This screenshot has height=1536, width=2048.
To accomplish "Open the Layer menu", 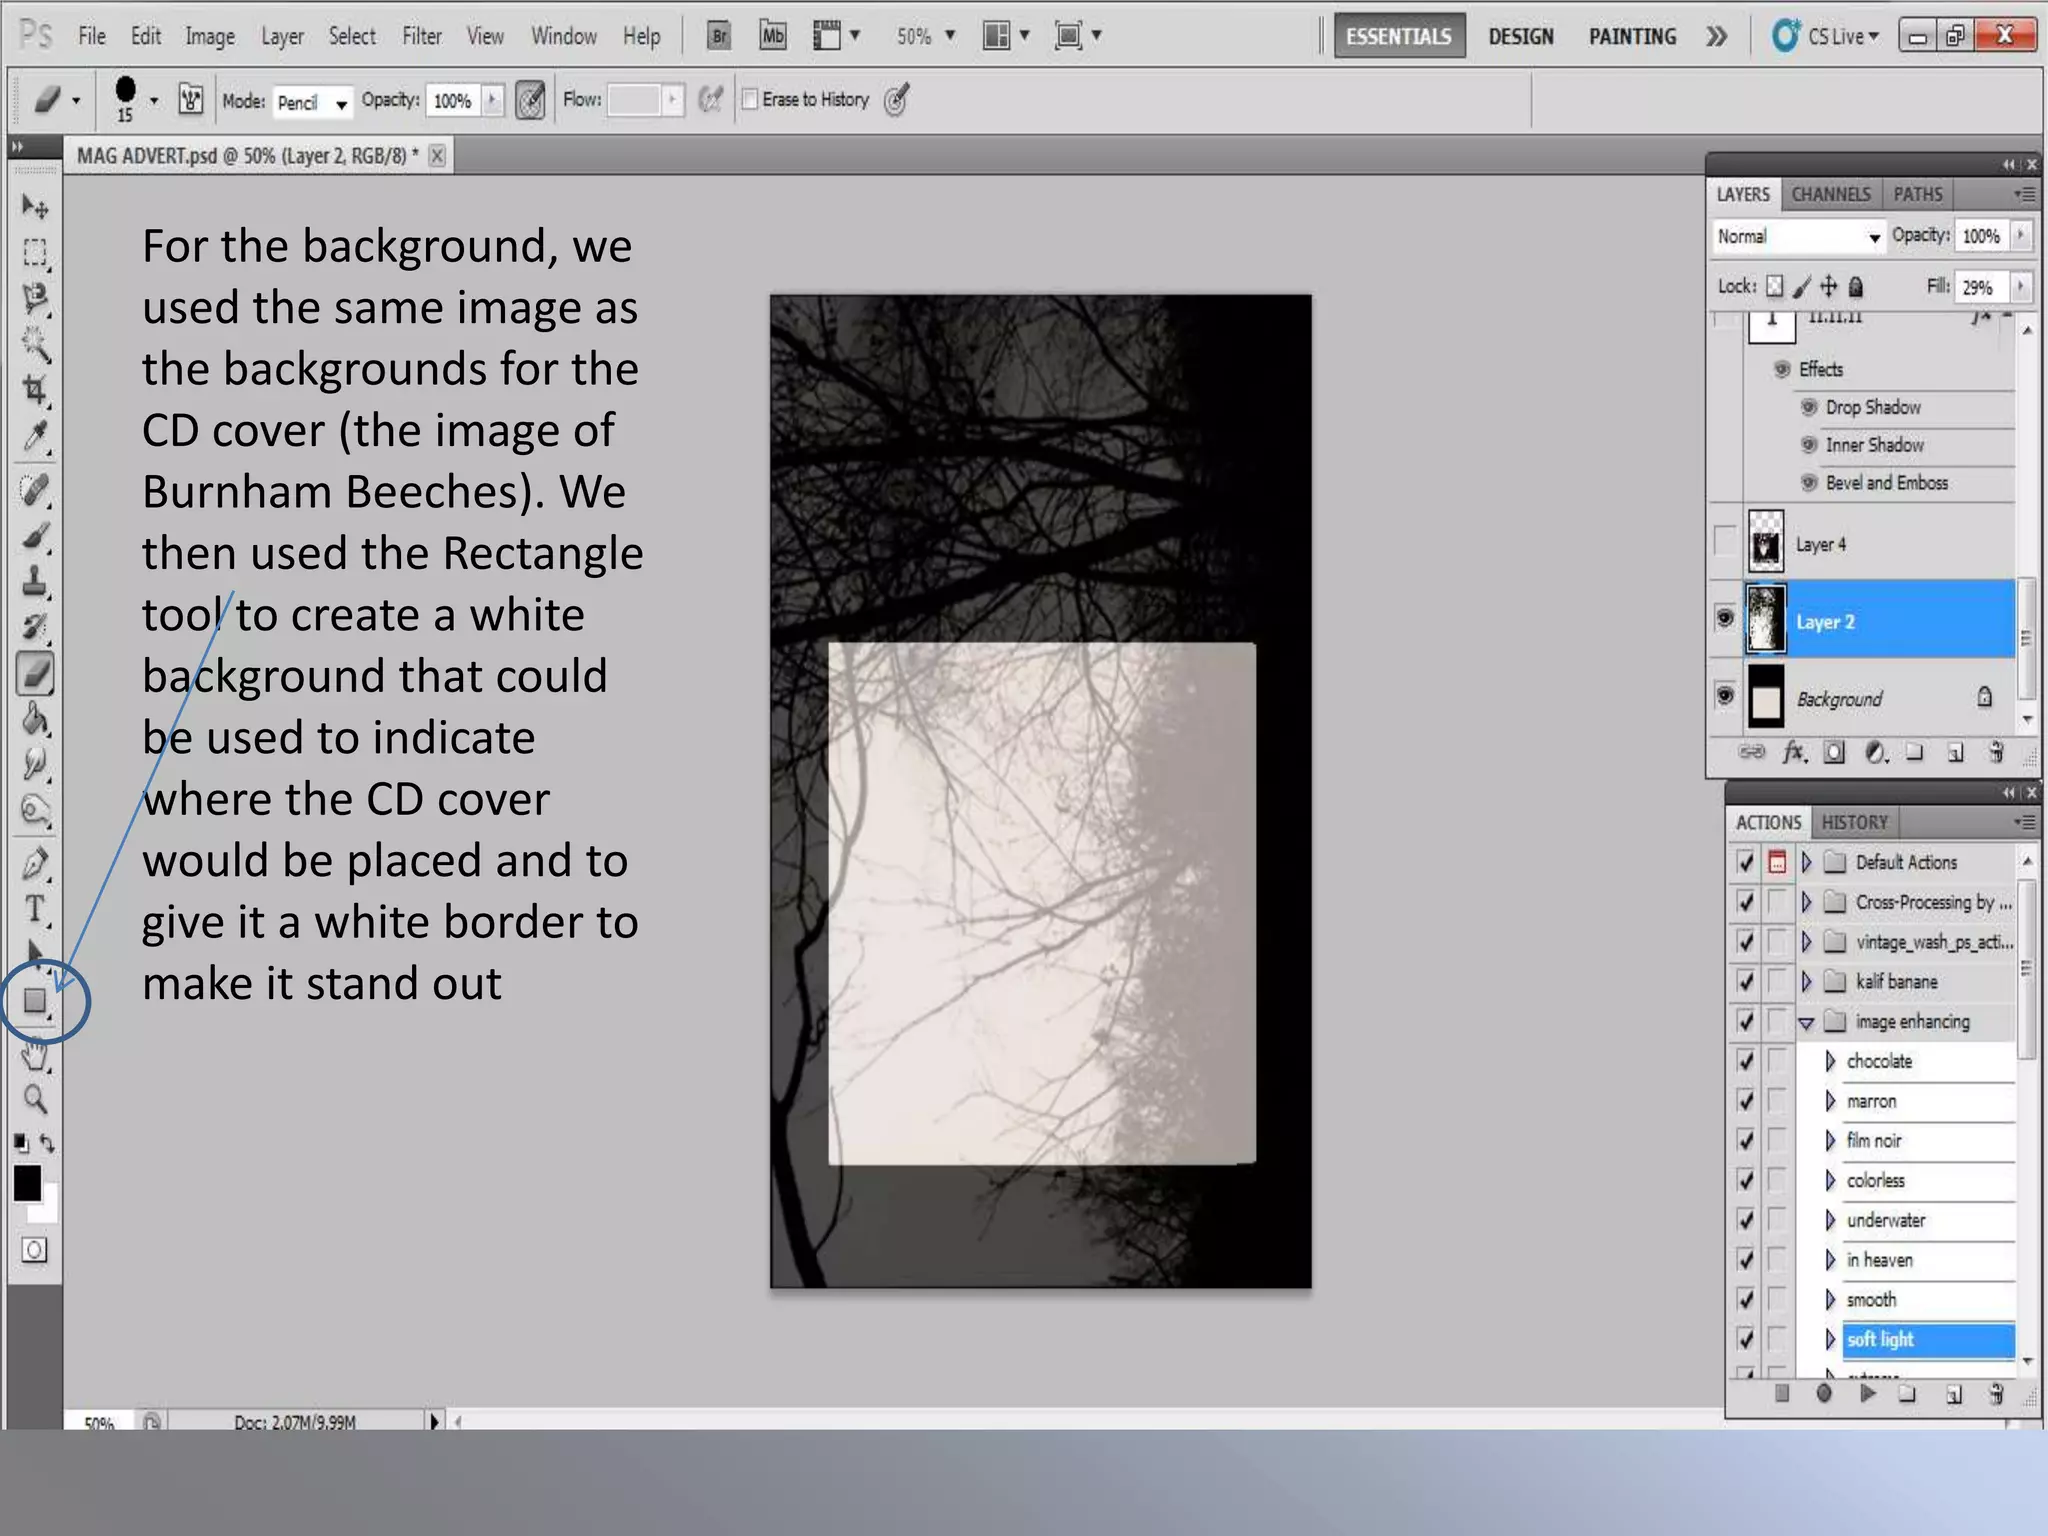I will (x=282, y=37).
